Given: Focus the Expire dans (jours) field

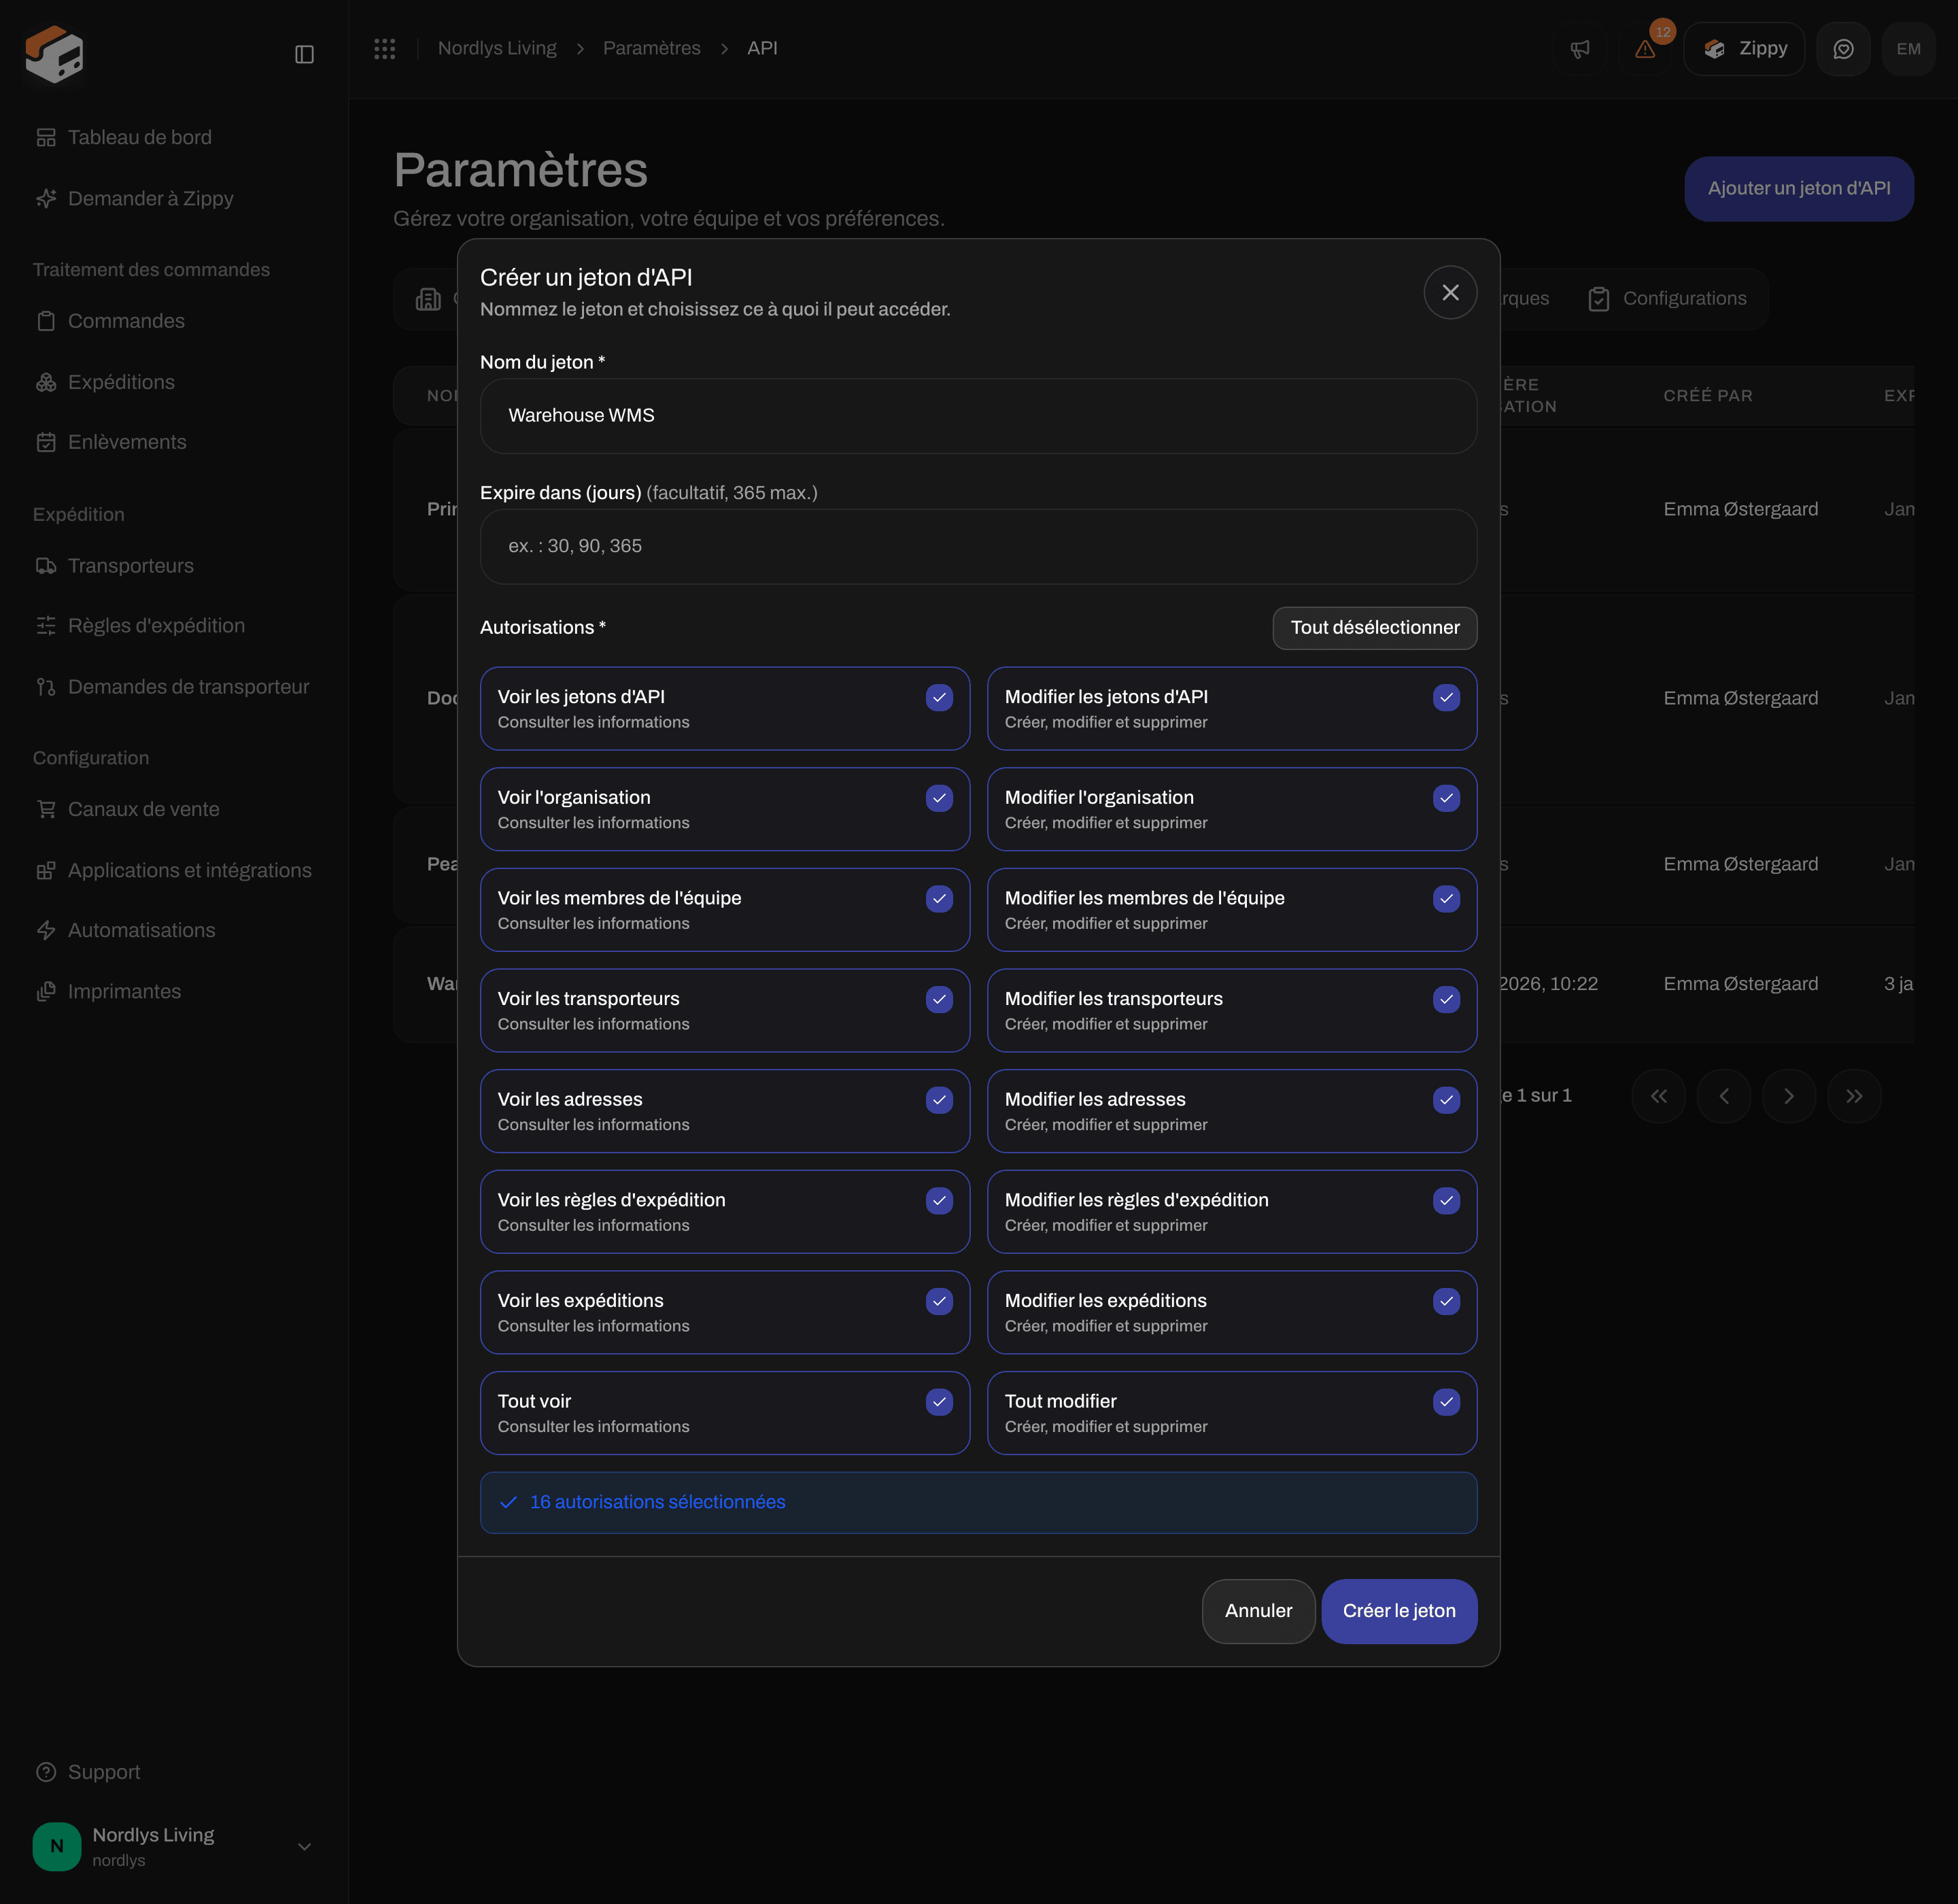Looking at the screenshot, I should [x=978, y=546].
